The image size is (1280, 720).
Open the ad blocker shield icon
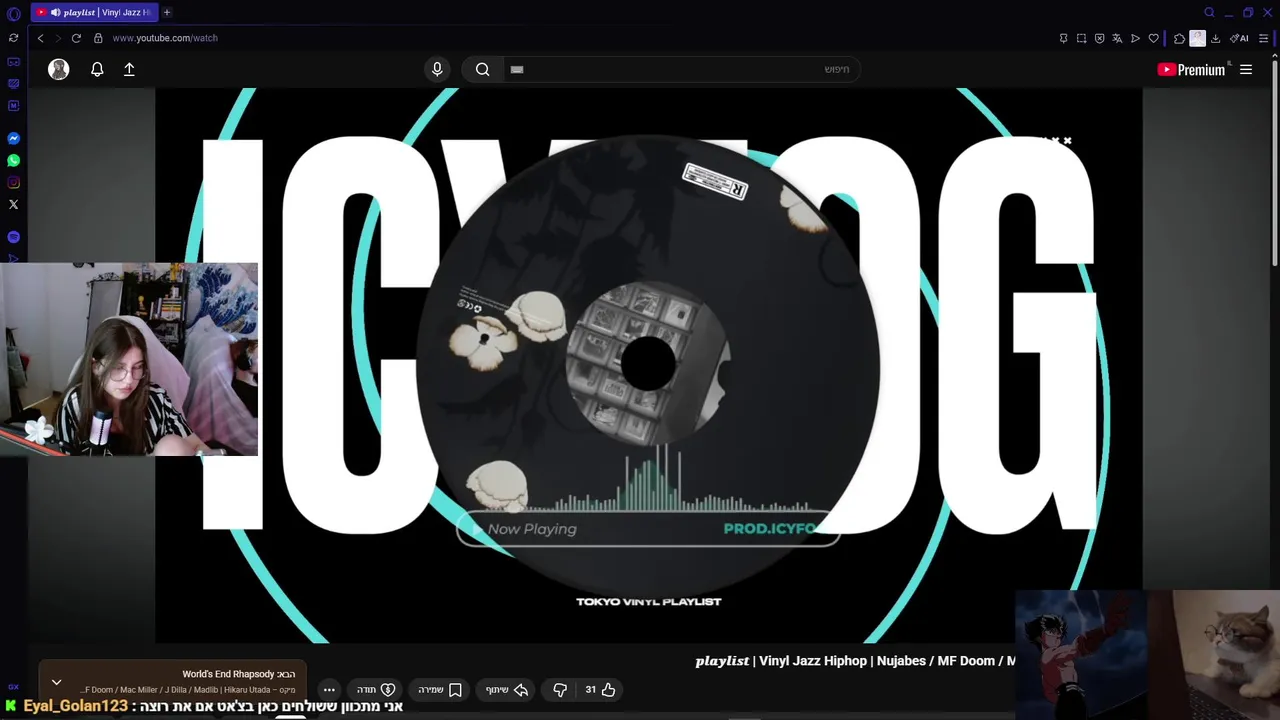pos(1099,38)
